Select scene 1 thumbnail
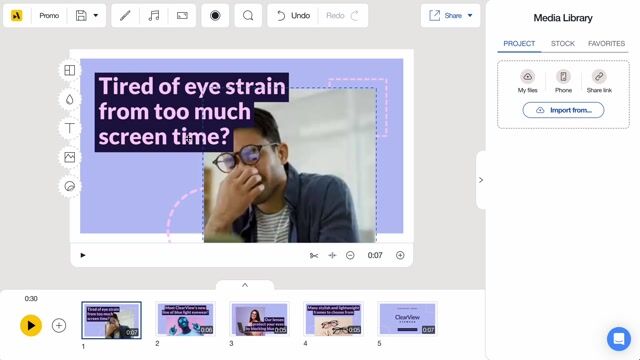Viewport: 640px width, 360px height. coord(111,320)
